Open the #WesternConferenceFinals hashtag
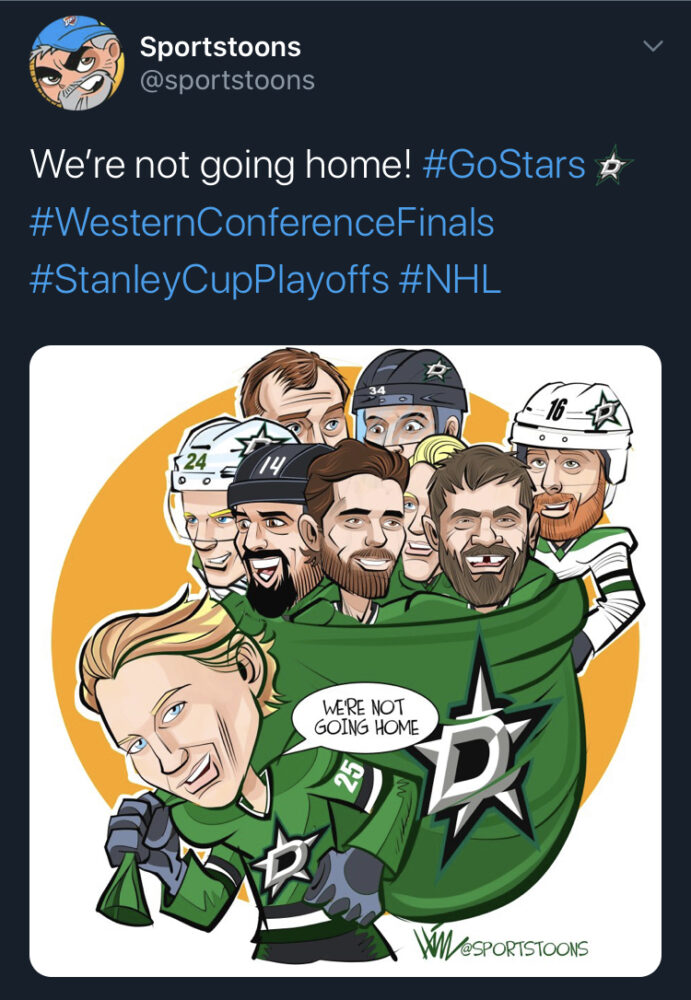Viewport: 691px width, 1000px height. coord(262,223)
